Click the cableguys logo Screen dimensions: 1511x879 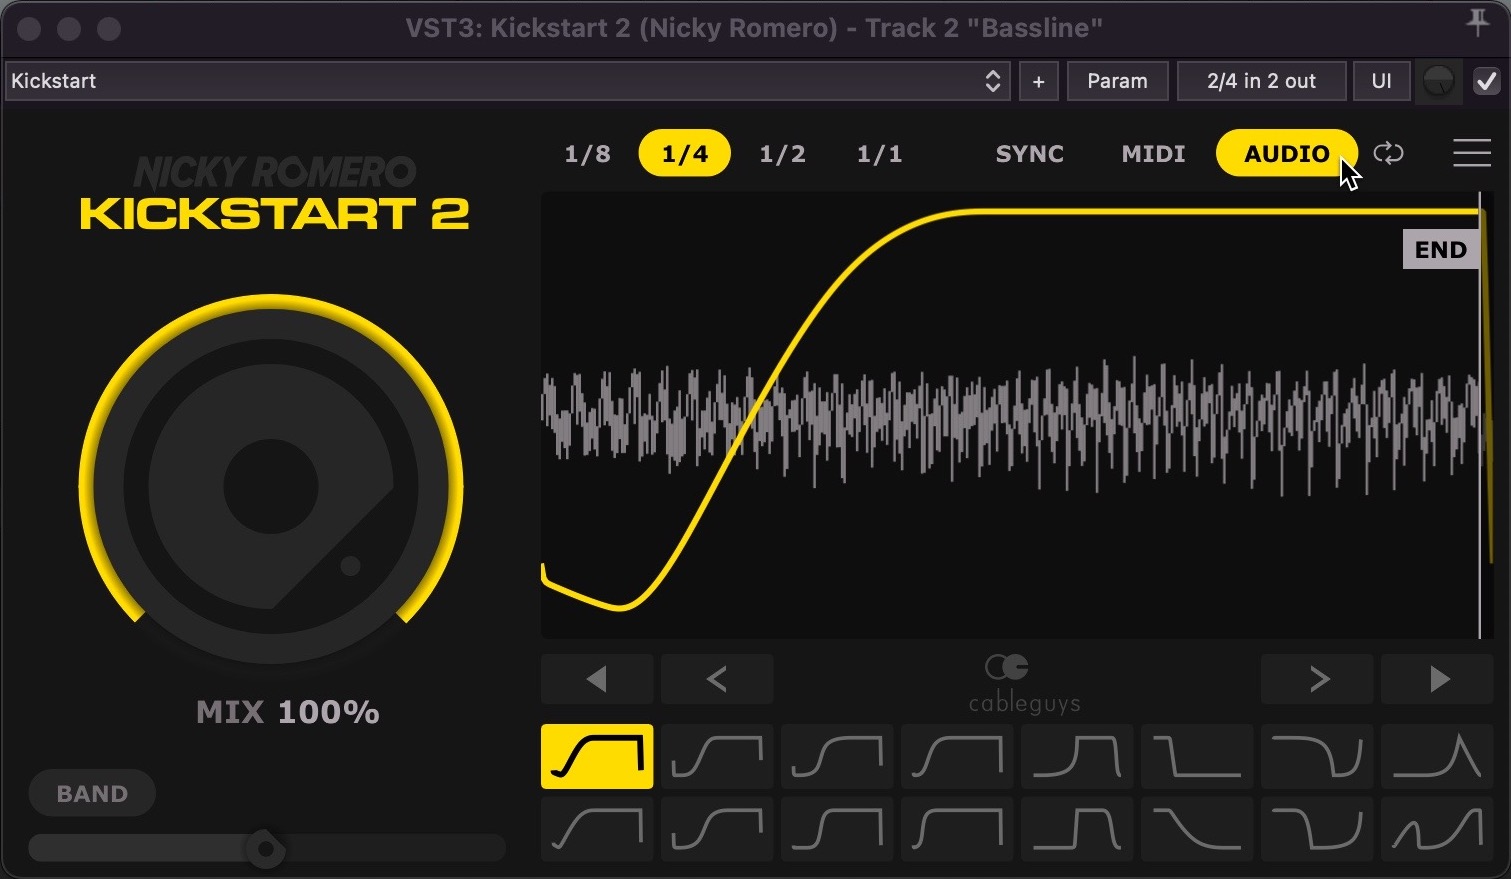click(x=1024, y=683)
